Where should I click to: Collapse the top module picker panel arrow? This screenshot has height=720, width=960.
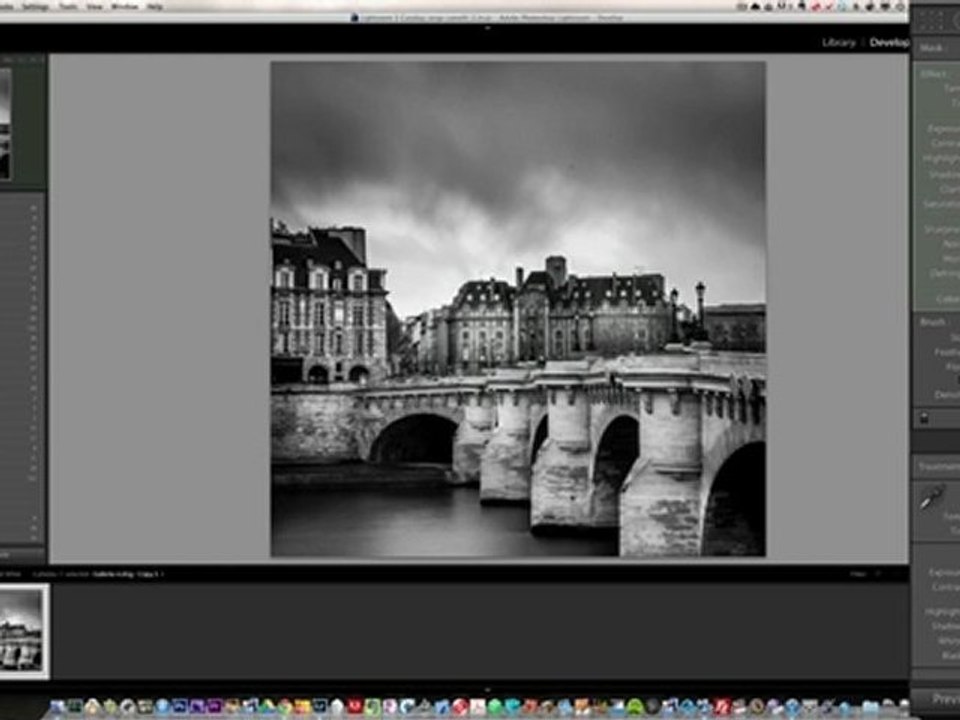(487, 28)
